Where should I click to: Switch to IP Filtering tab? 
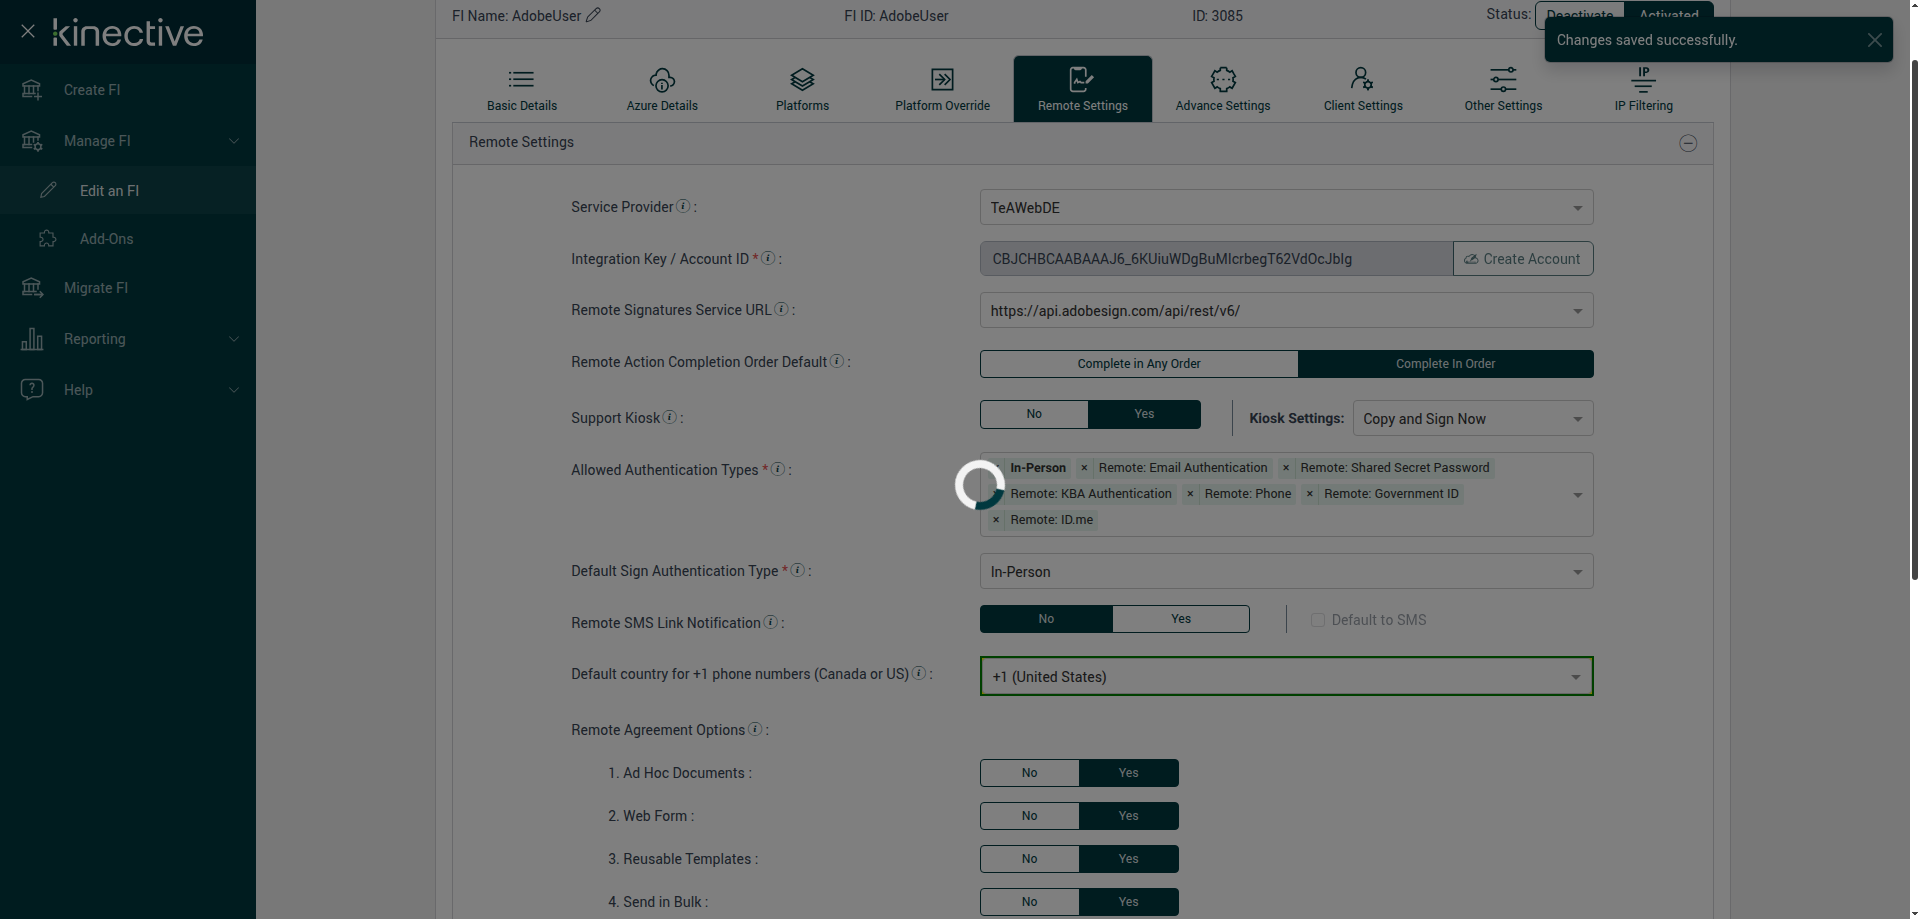1643,89
